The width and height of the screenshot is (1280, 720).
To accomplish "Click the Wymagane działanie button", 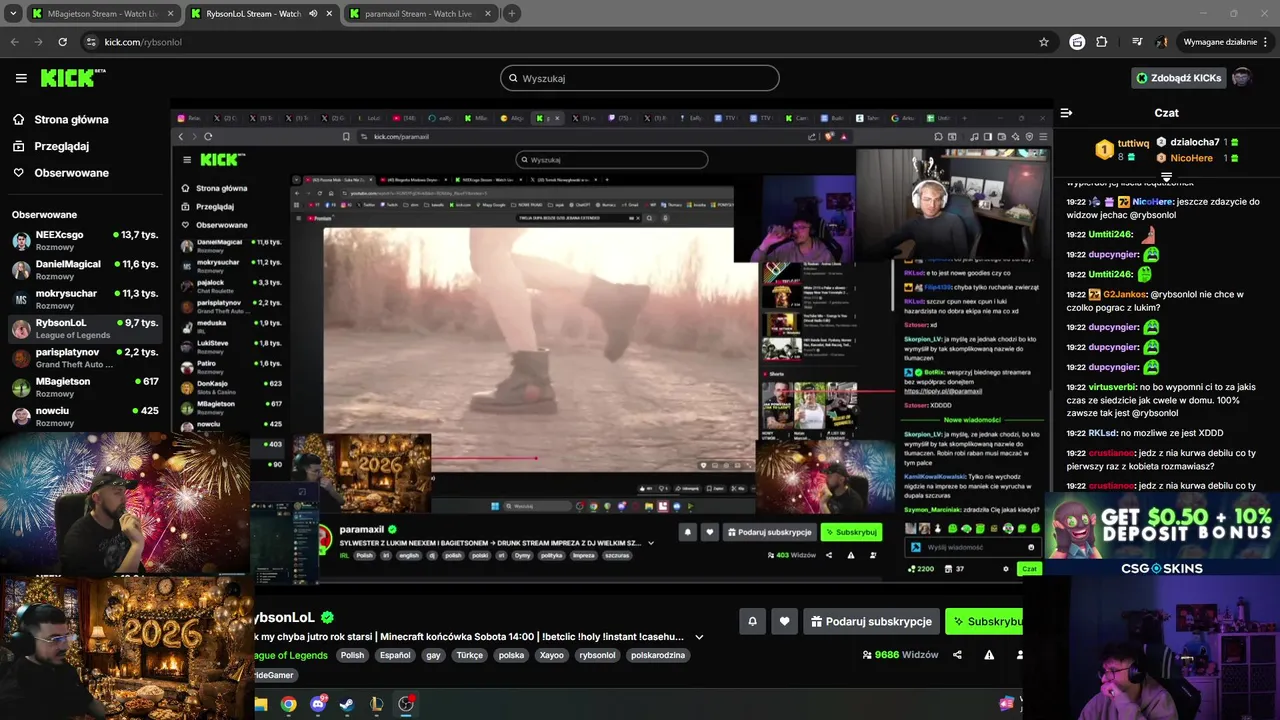I will point(1225,42).
